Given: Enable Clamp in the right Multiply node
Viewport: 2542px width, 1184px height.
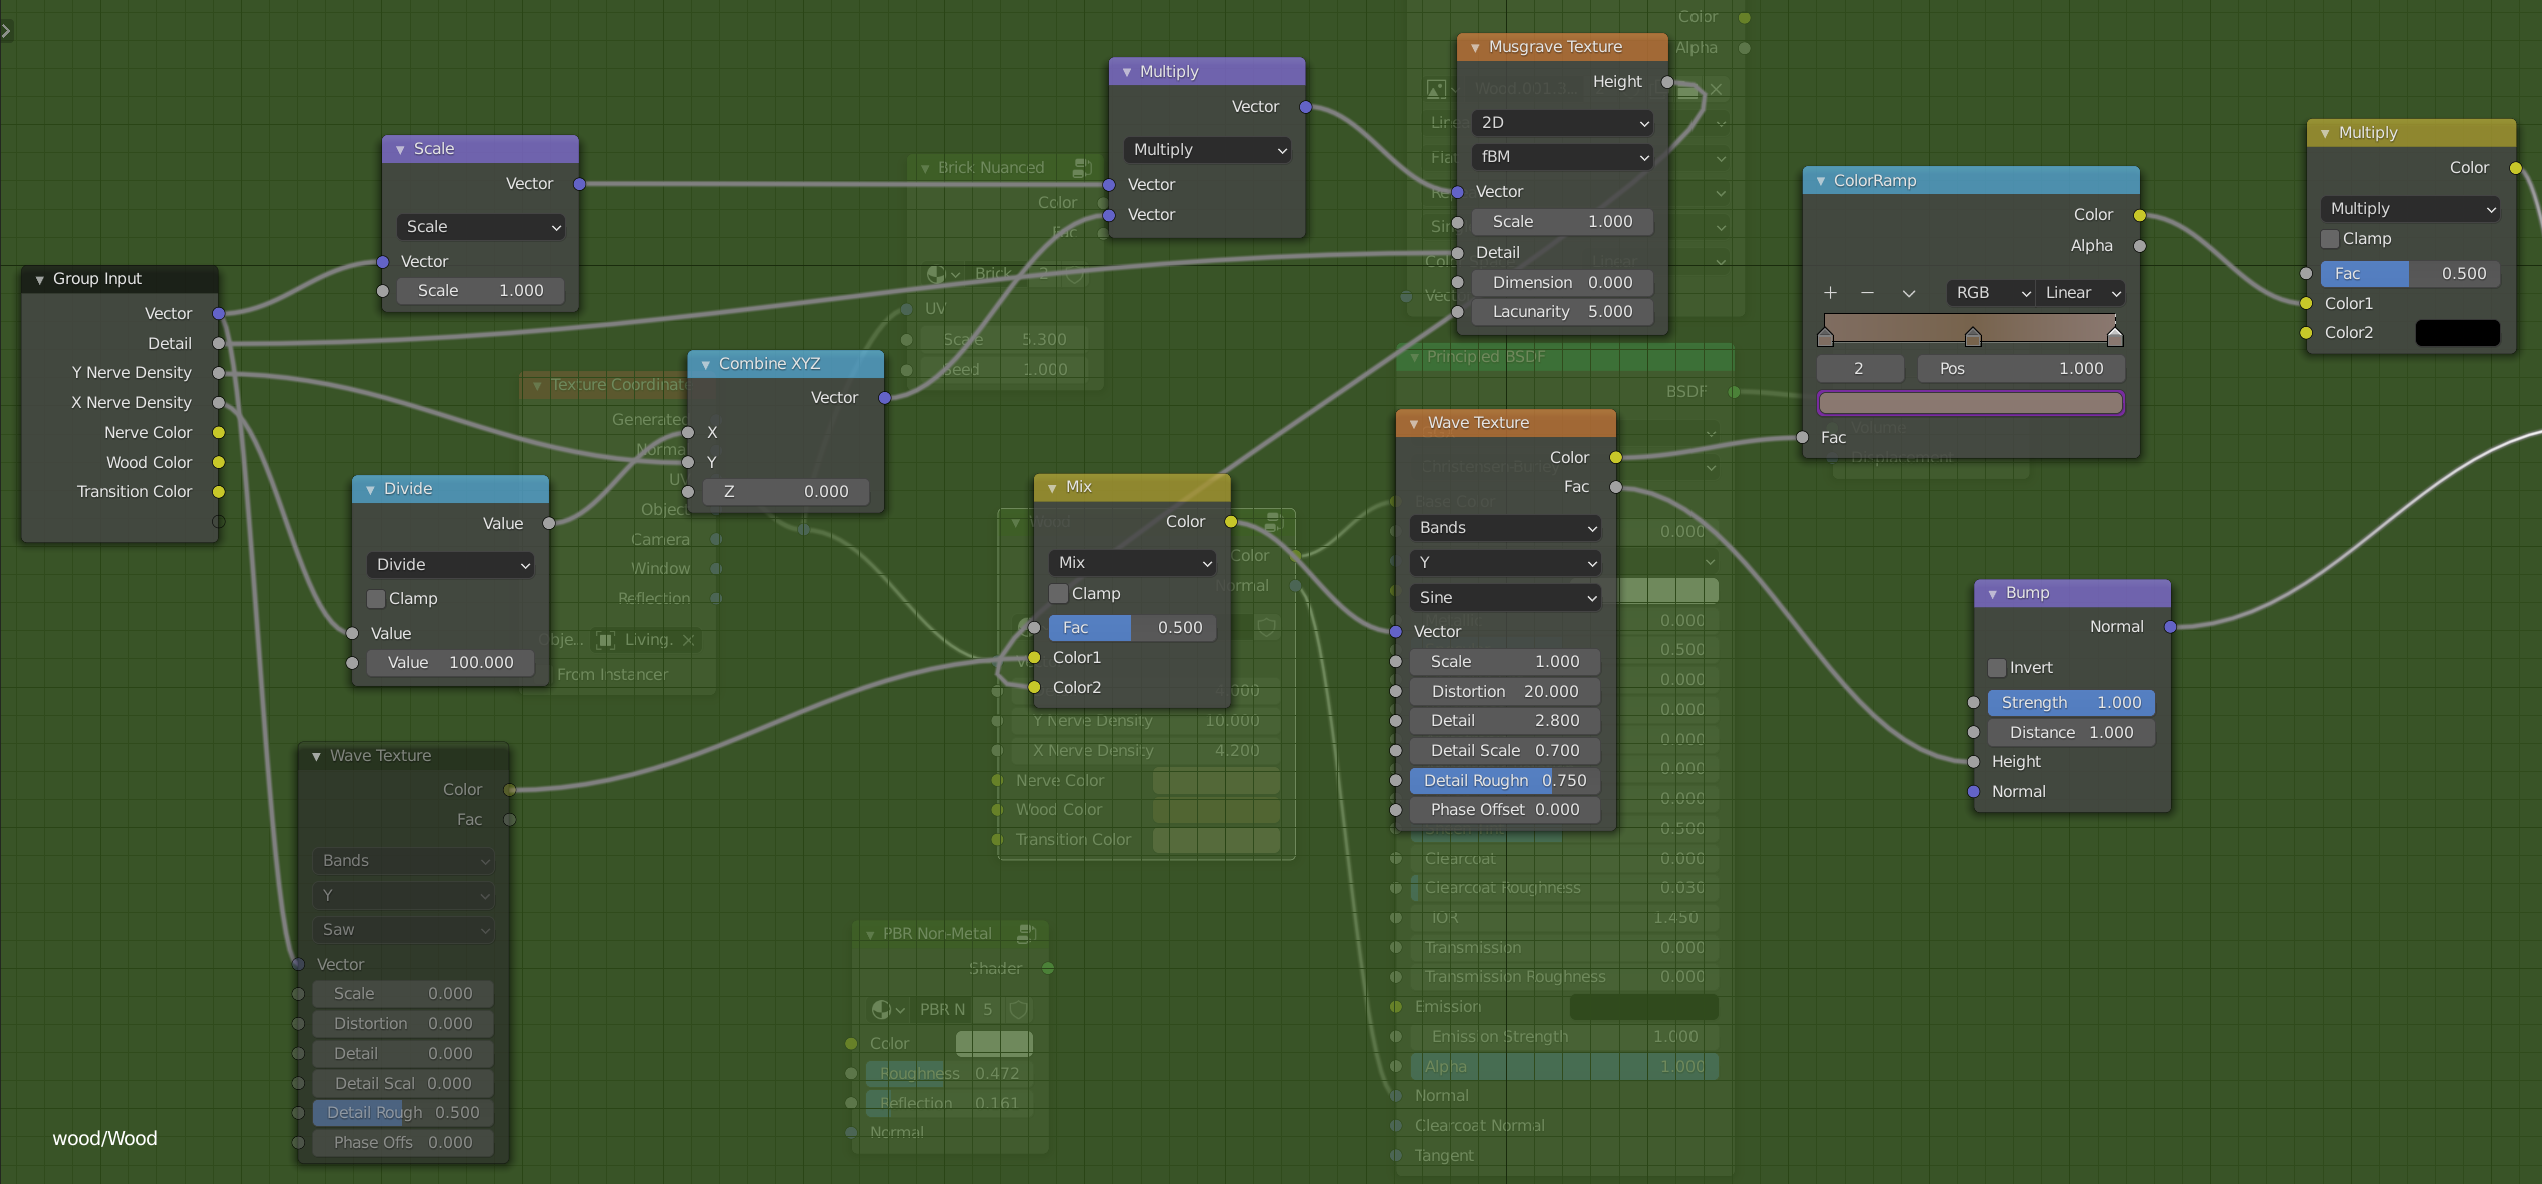Looking at the screenshot, I should tap(2330, 239).
